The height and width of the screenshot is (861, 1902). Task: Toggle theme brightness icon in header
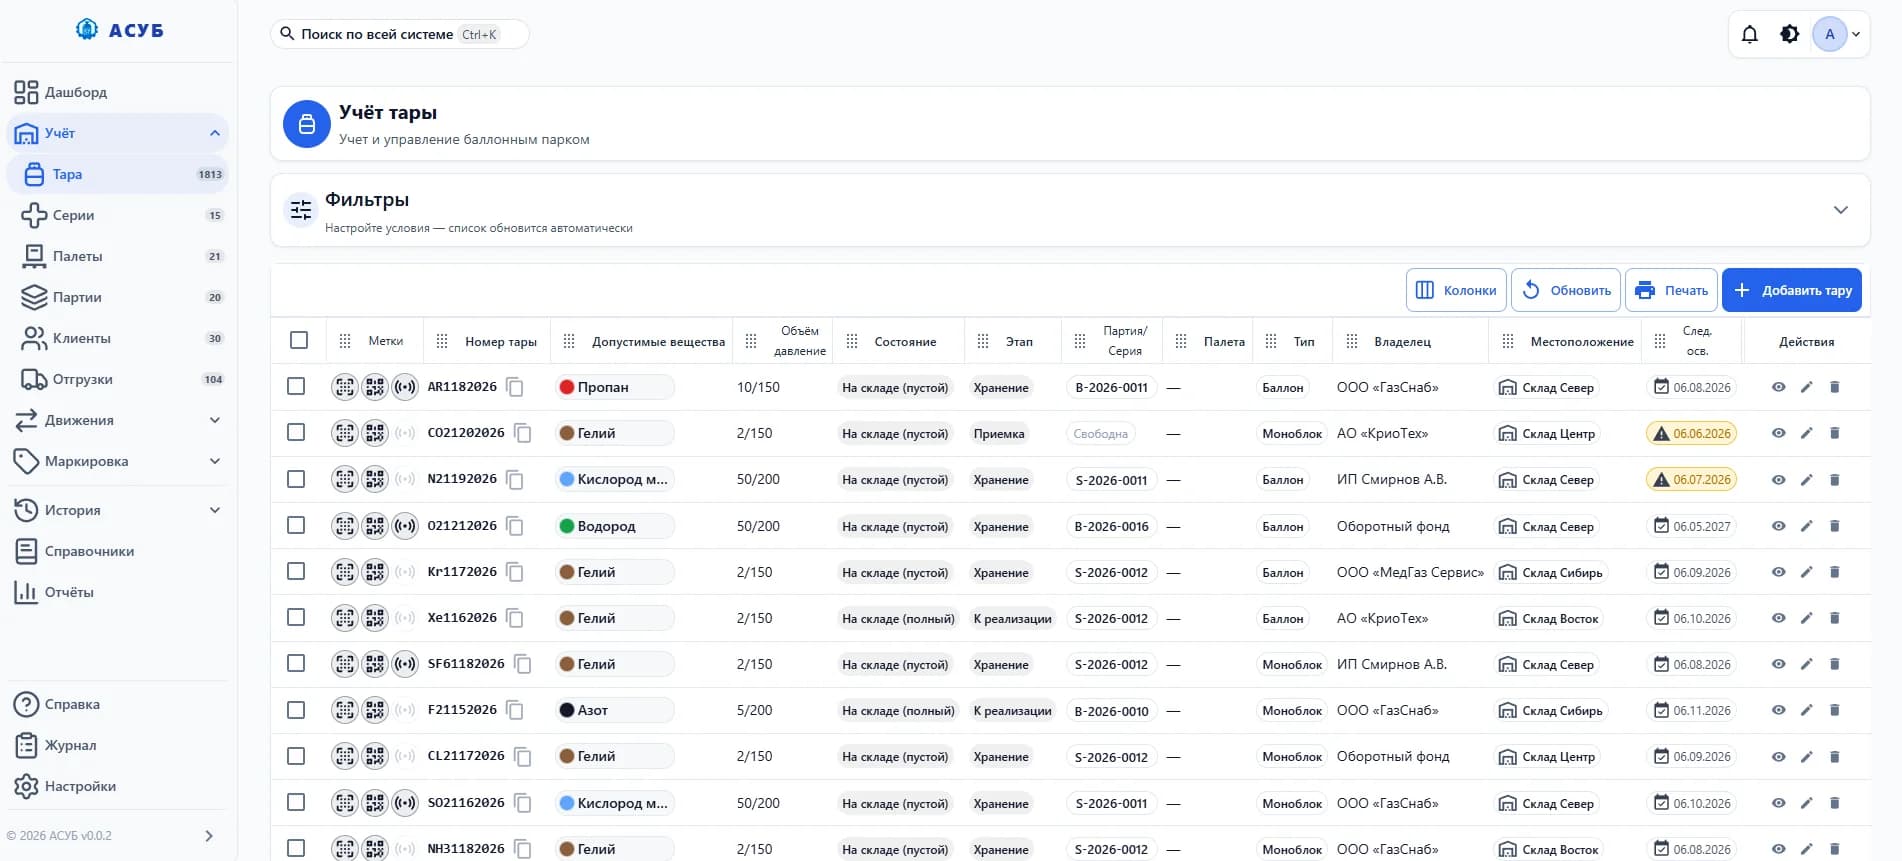pyautogui.click(x=1789, y=34)
